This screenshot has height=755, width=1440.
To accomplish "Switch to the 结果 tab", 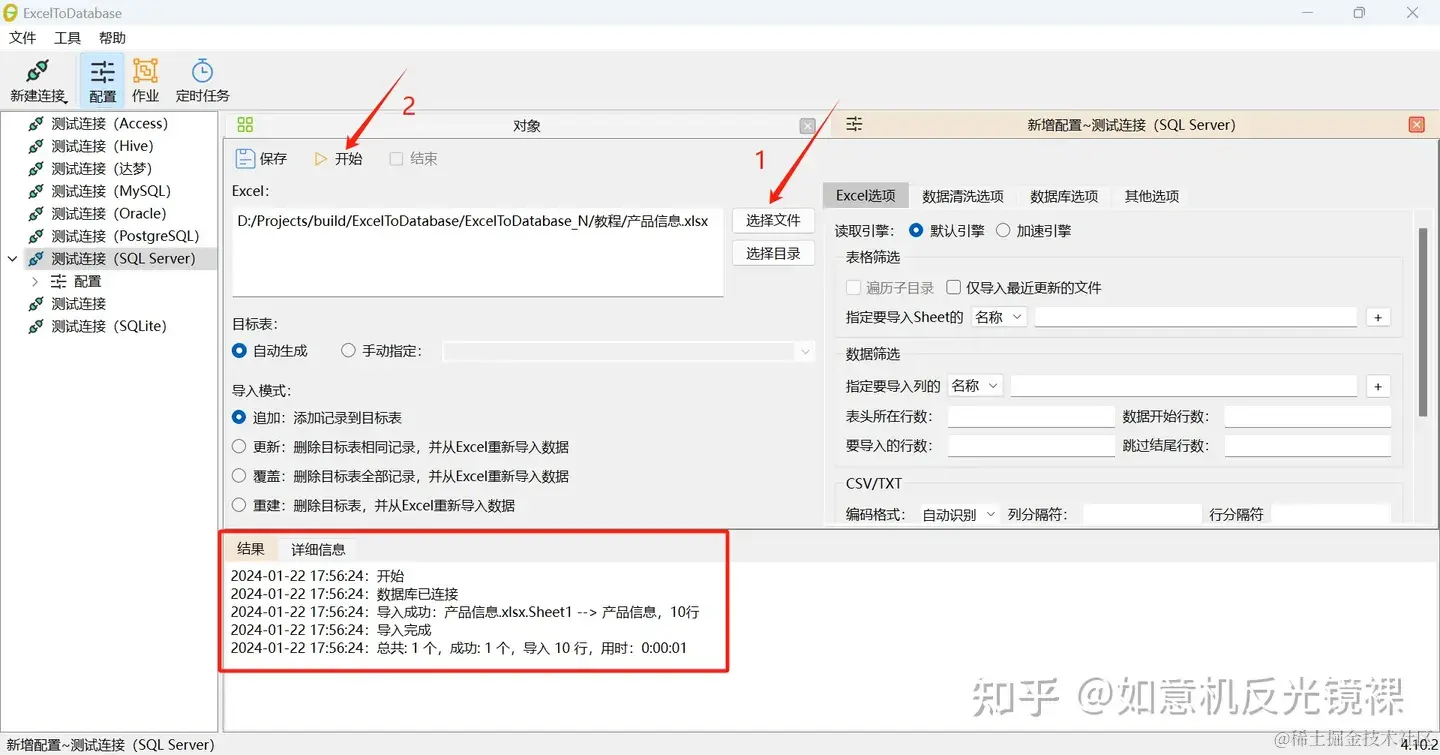I will click(x=251, y=549).
